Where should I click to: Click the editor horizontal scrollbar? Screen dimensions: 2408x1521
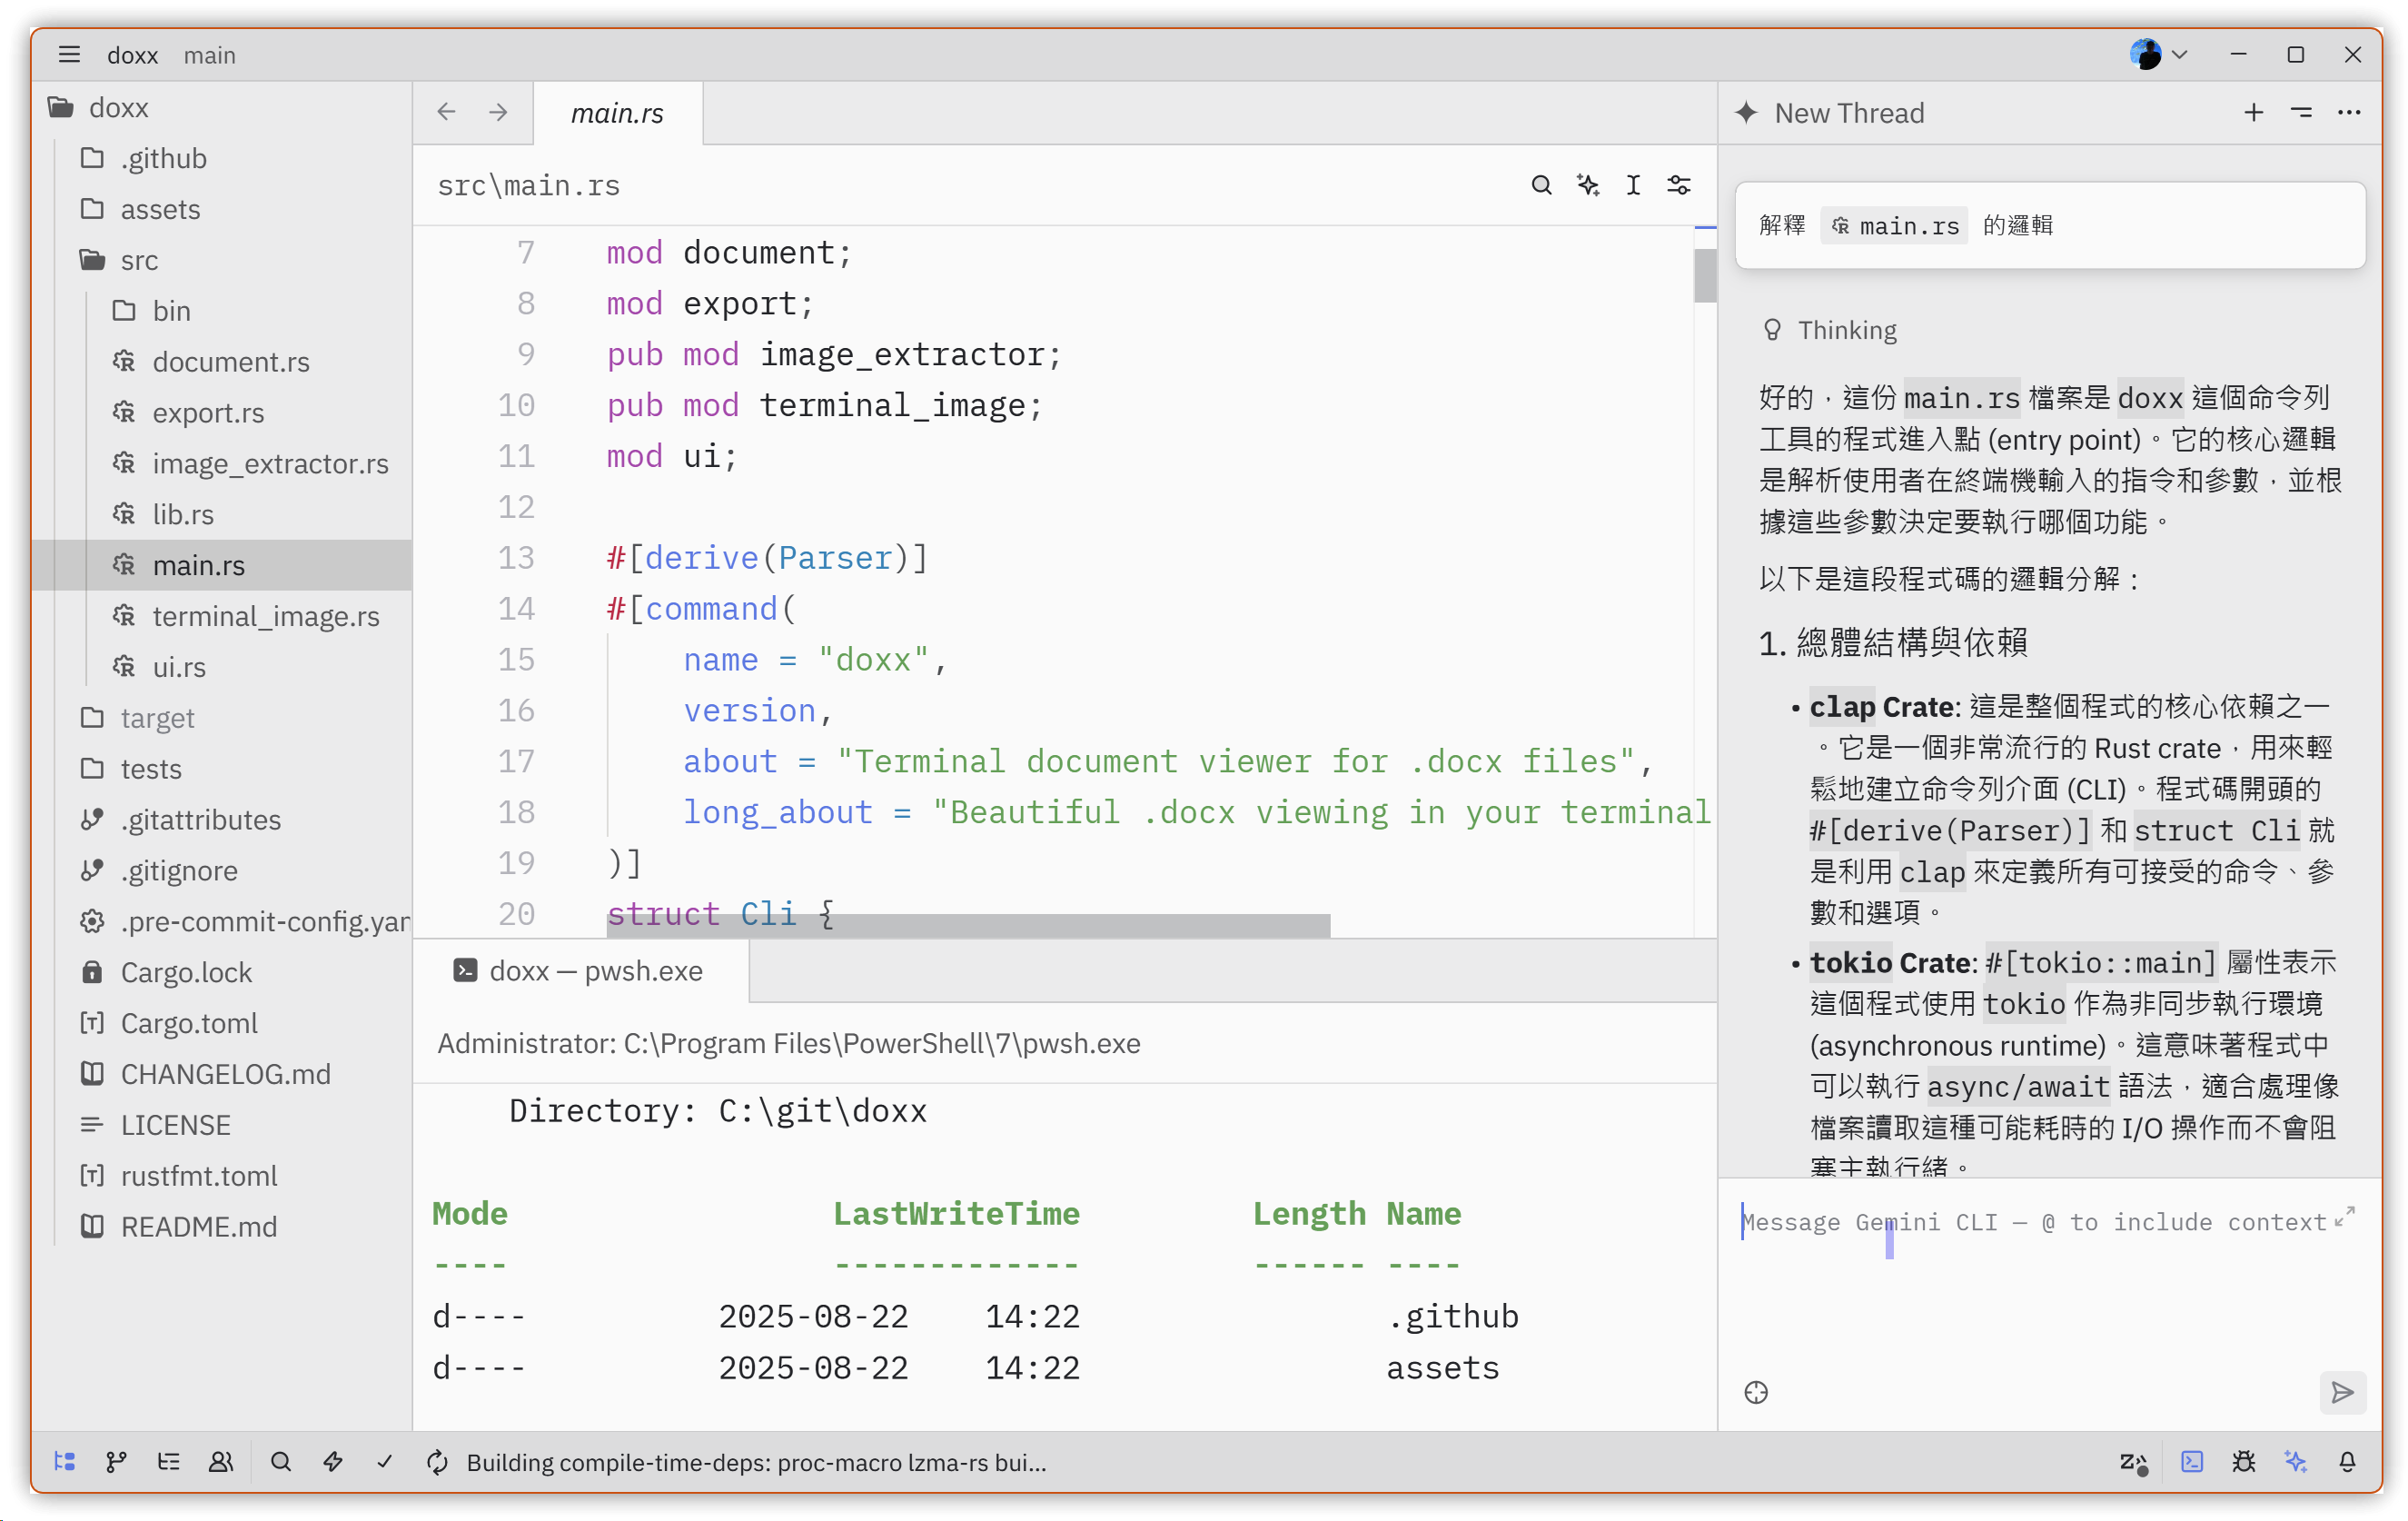click(x=967, y=926)
